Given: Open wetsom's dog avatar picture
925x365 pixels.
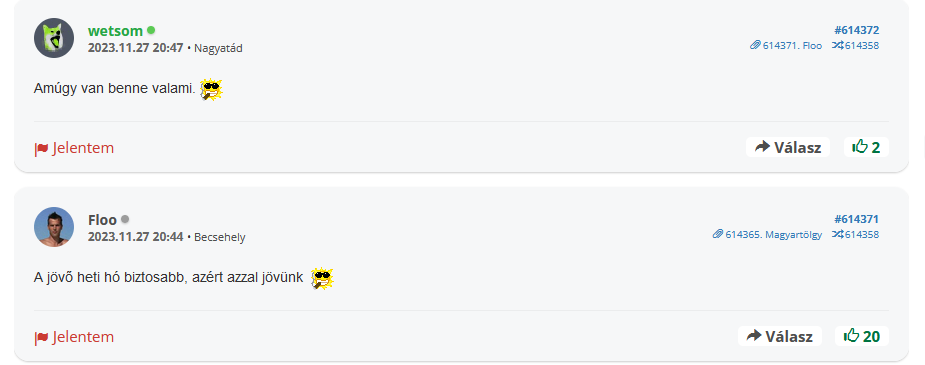Looking at the screenshot, I should point(54,38).
